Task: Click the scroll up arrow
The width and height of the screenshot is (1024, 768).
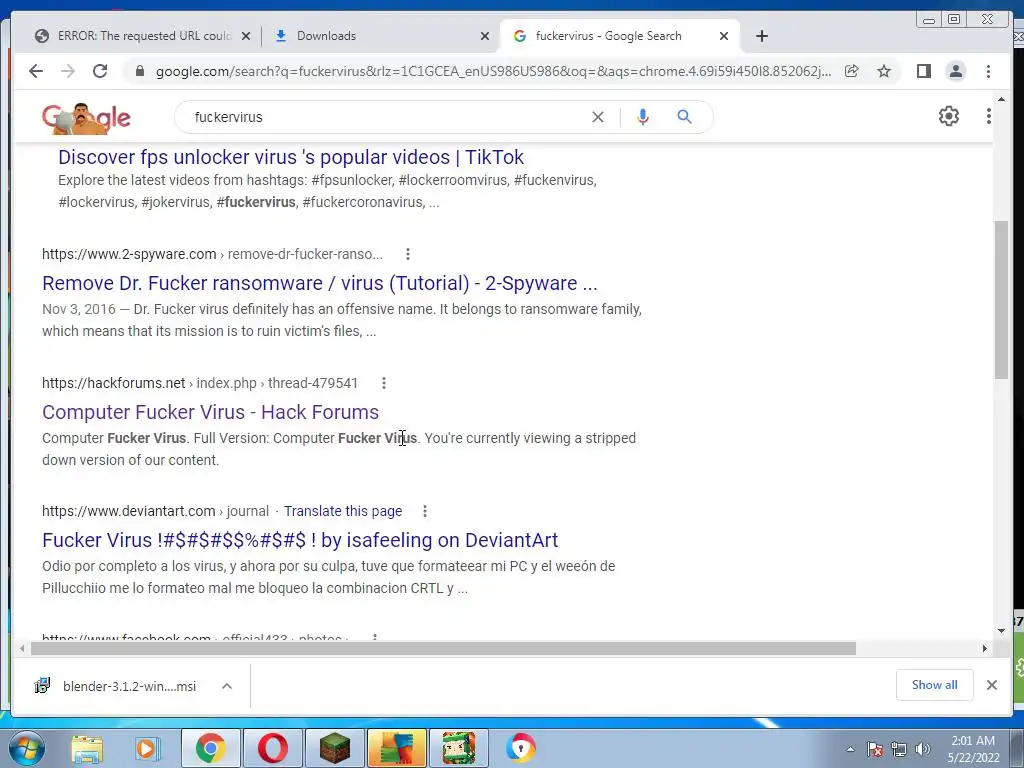Action: coord(1001,99)
